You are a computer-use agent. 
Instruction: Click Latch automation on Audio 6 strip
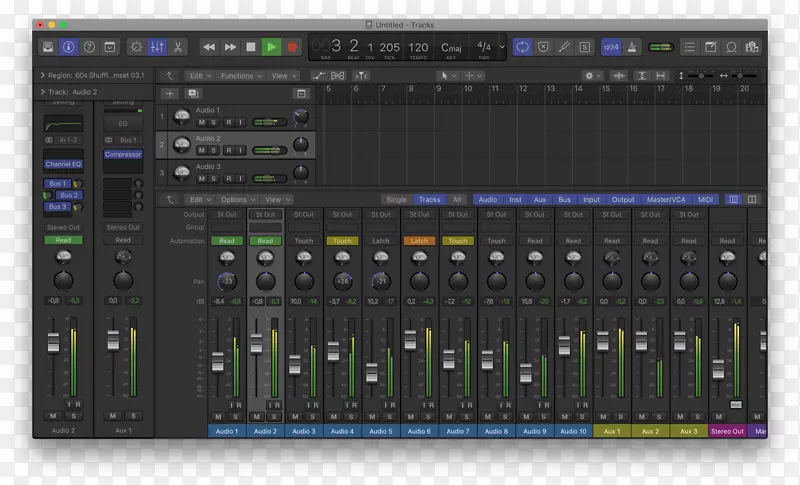point(419,240)
